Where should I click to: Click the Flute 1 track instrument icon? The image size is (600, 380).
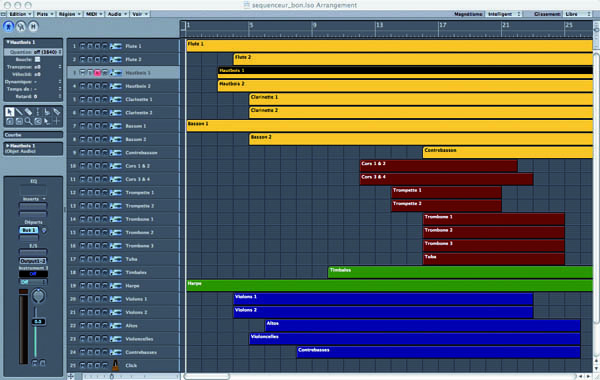coord(116,46)
